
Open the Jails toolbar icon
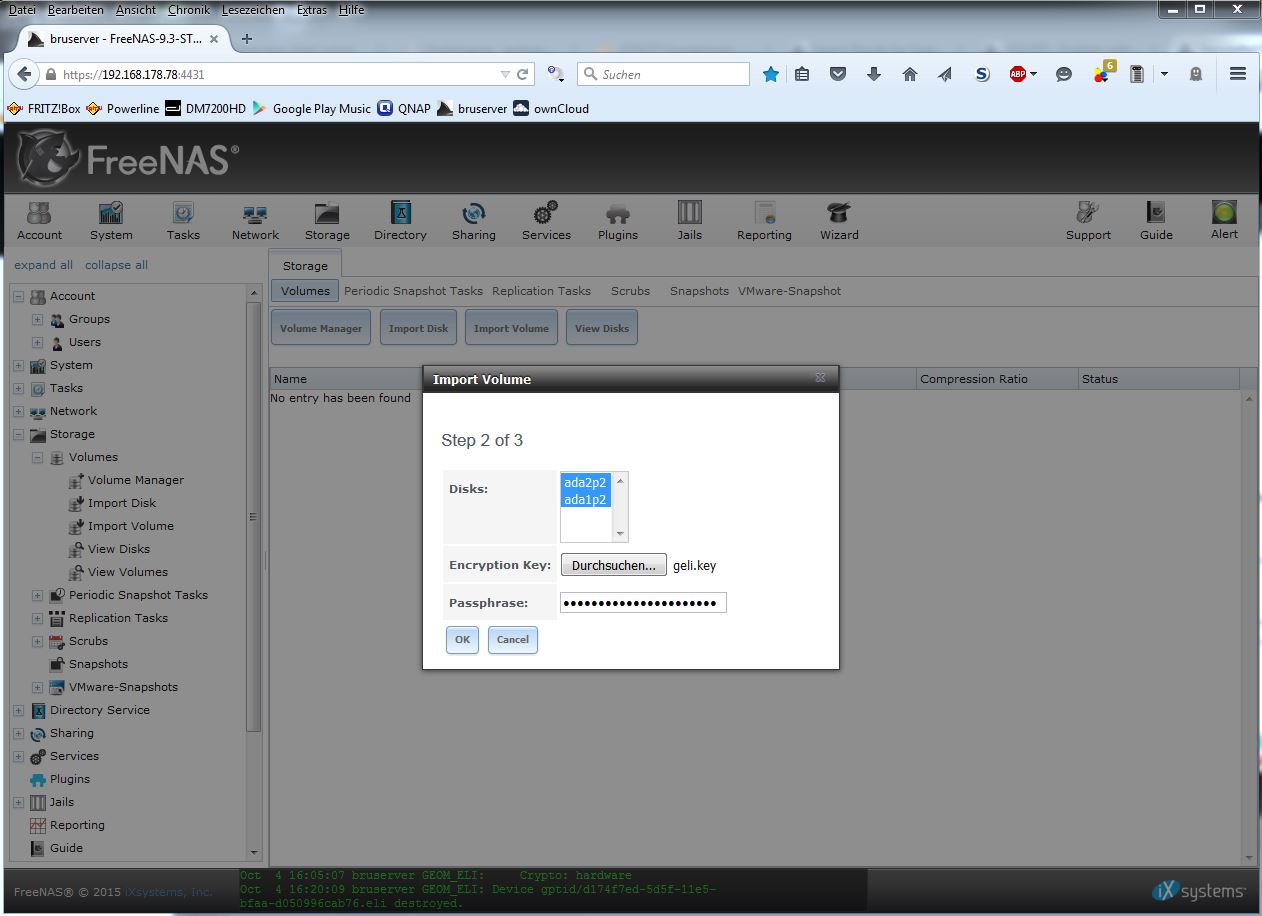689,220
